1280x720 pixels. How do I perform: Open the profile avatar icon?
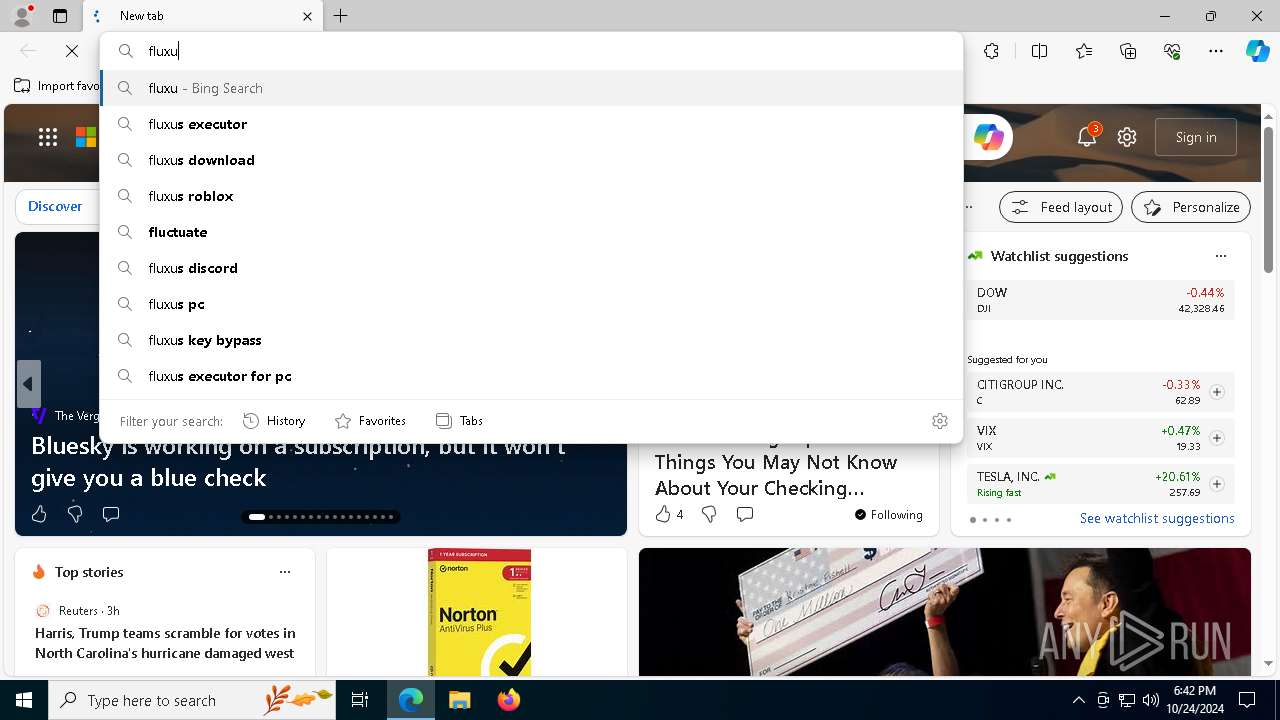tap(22, 16)
